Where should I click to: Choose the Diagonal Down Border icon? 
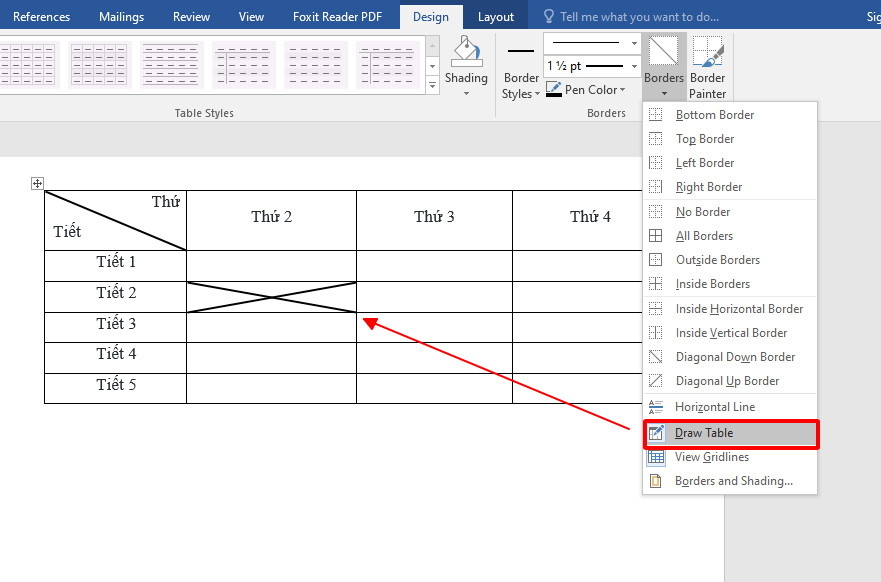656,357
